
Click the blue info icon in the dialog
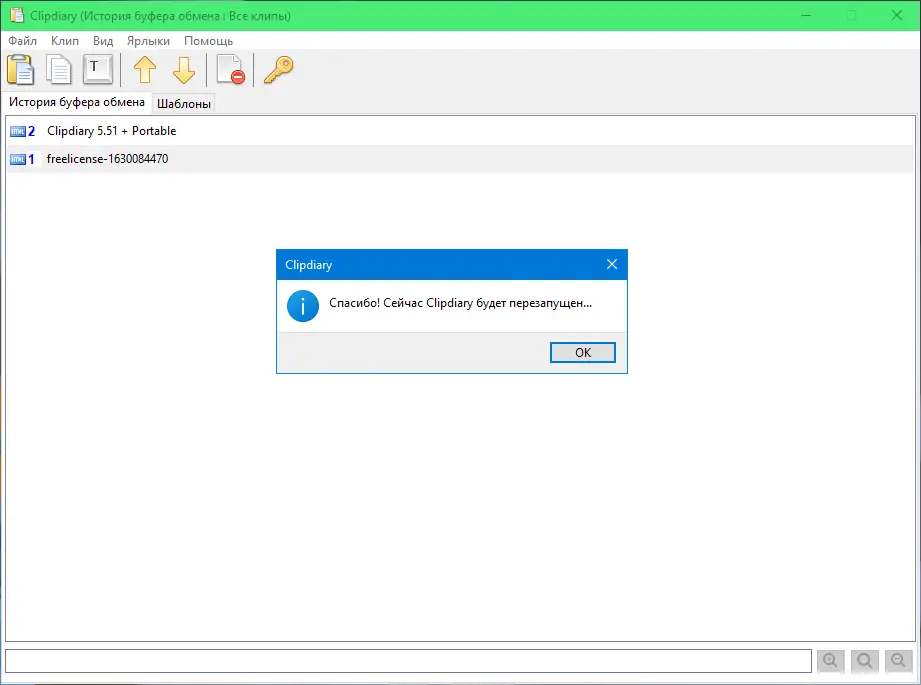click(302, 305)
